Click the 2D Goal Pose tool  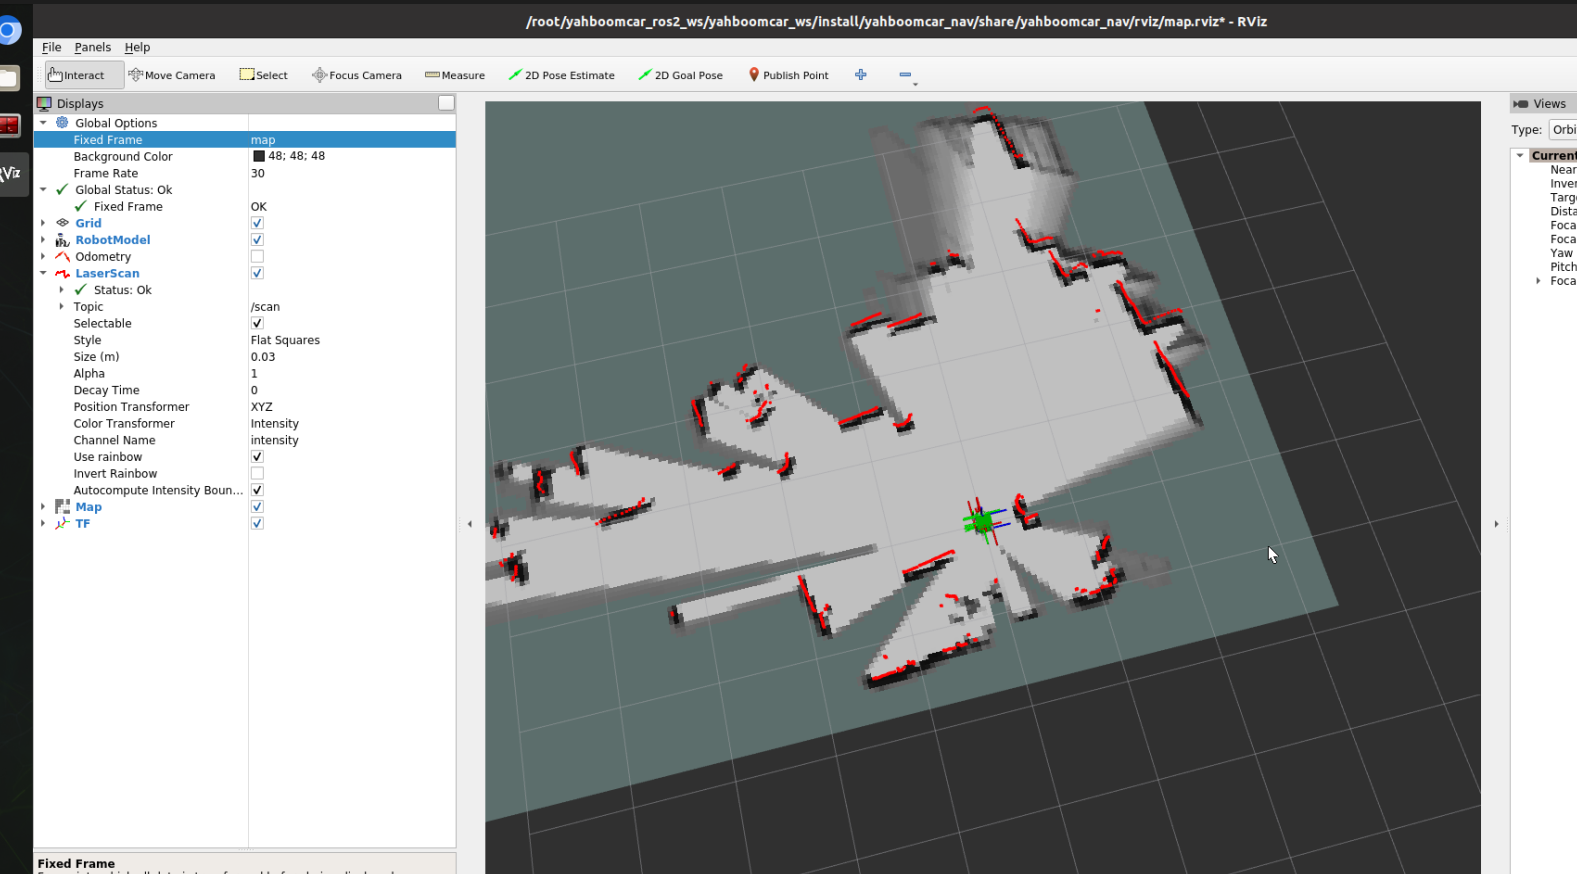tap(680, 75)
